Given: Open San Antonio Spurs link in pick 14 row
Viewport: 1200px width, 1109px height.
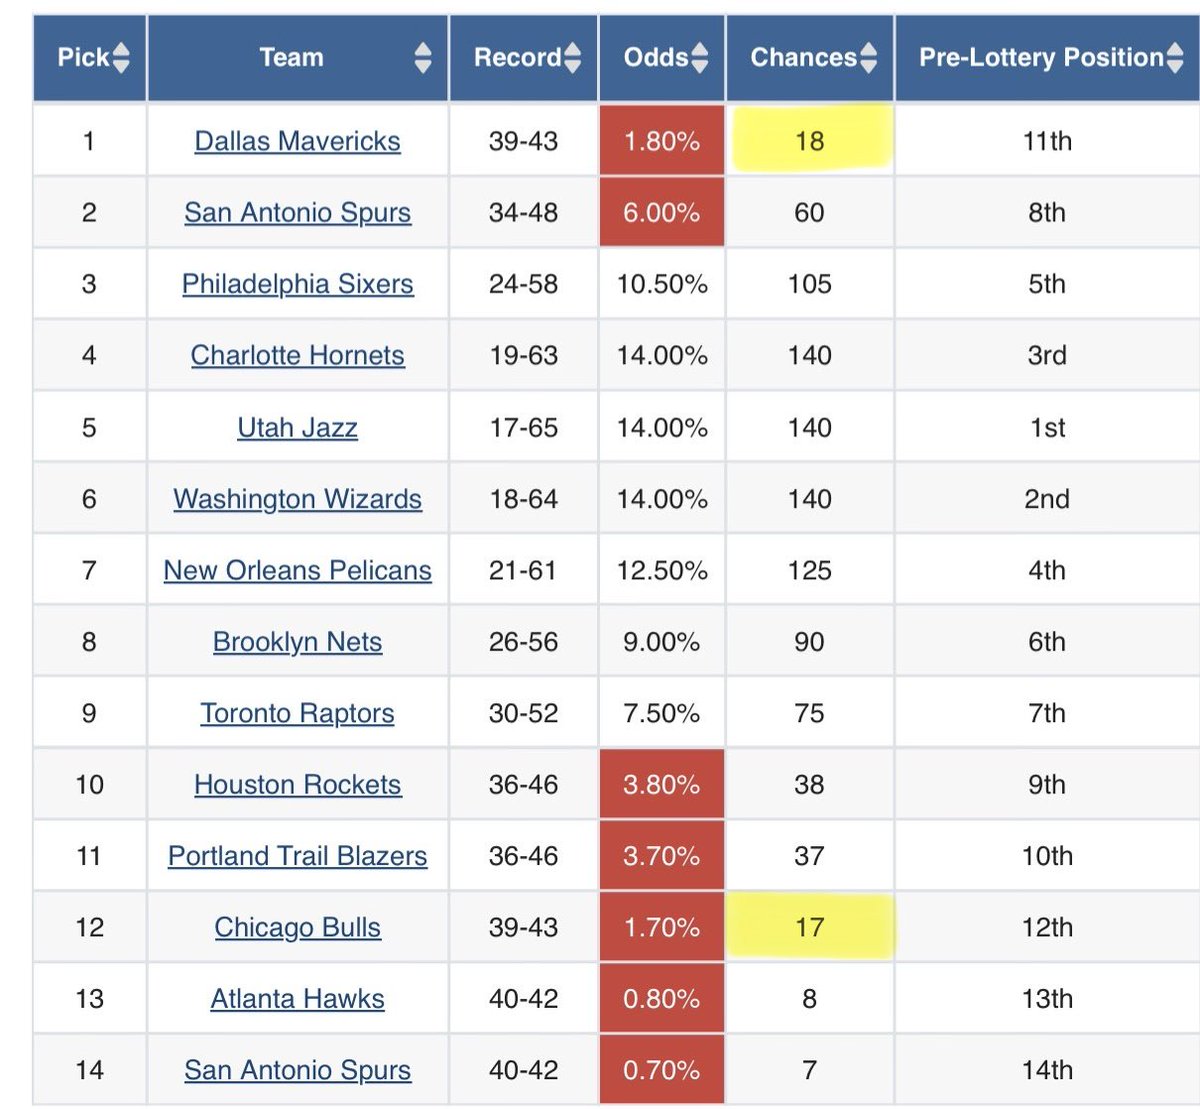Looking at the screenshot, I should (x=297, y=1070).
